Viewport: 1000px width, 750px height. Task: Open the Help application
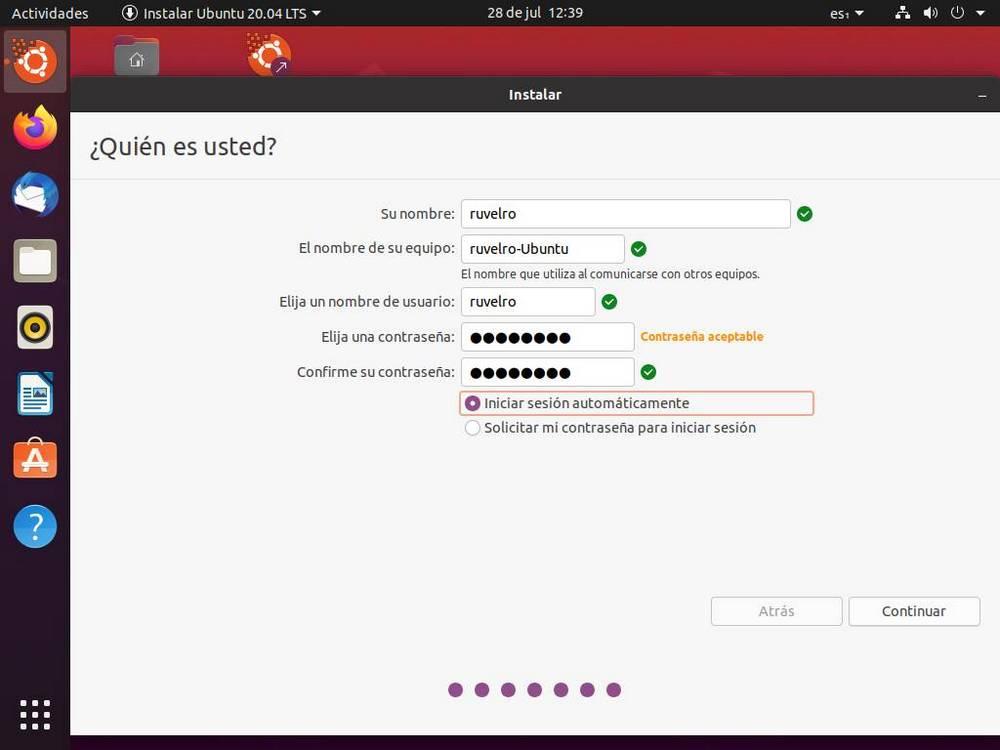pos(35,526)
